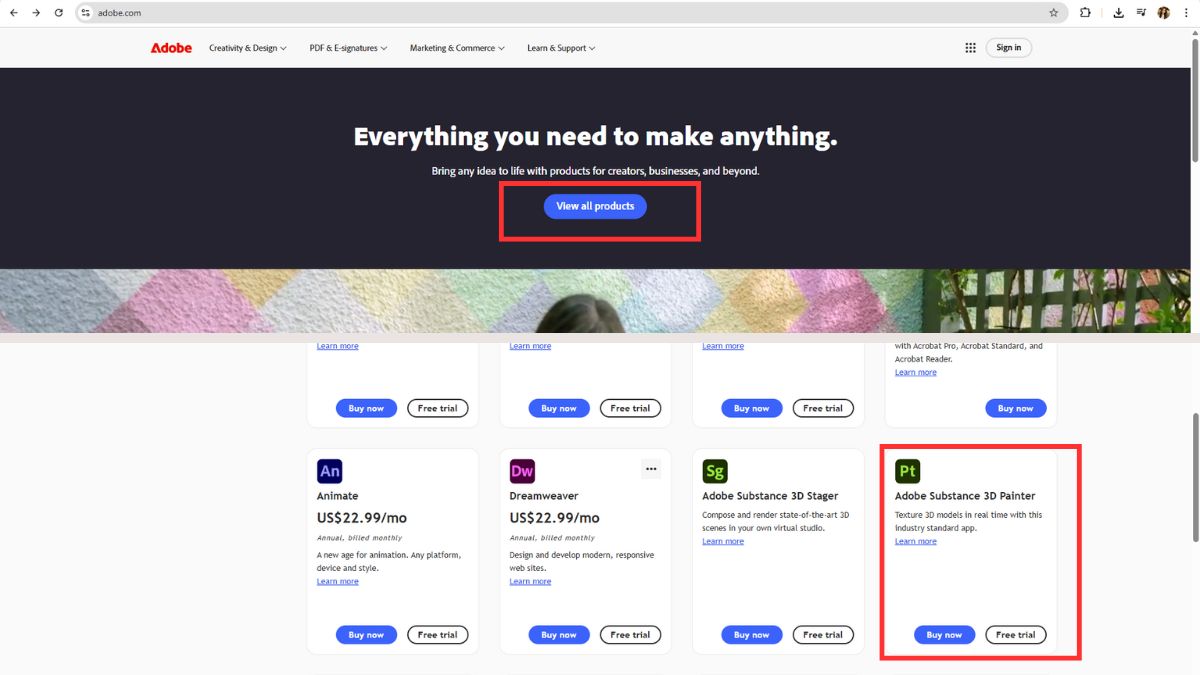Open the Learn & Support dropdown
Screen dimensions: 1200x675
click(x=561, y=48)
